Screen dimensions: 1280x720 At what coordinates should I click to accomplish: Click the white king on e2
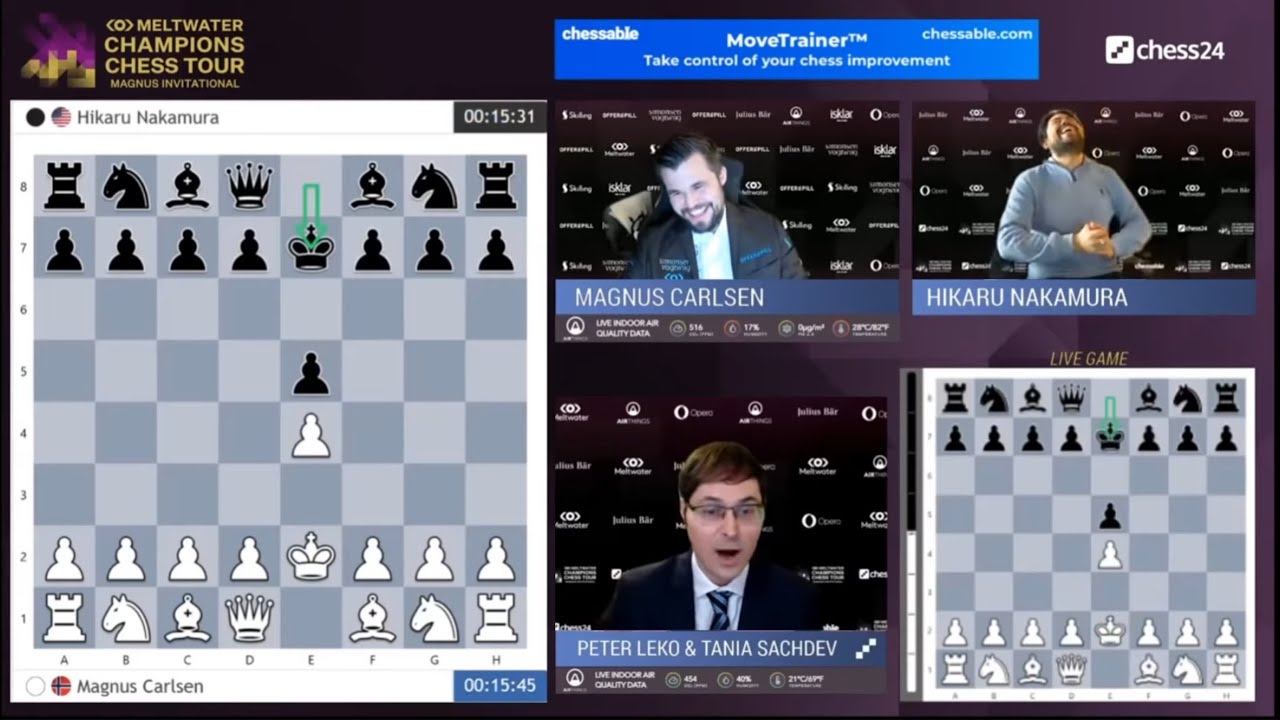tap(310, 558)
